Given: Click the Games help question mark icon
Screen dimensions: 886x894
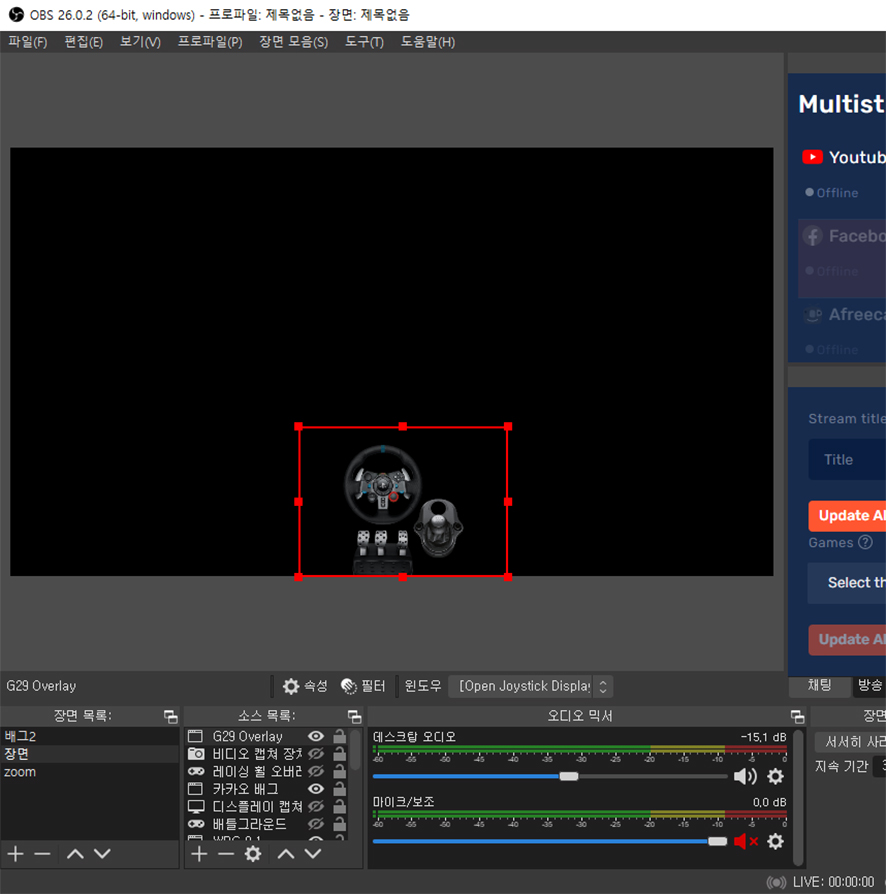Looking at the screenshot, I should [x=865, y=542].
